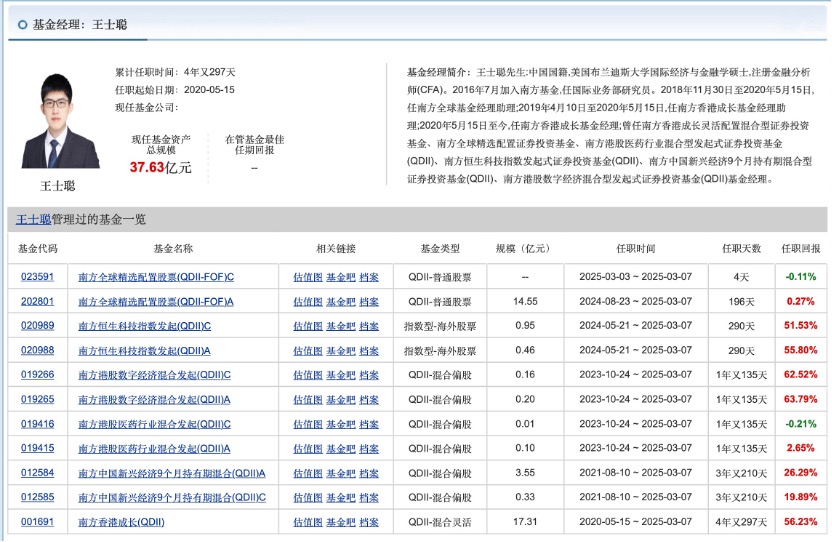
Task: Open fund code 012584
Action: (37, 473)
